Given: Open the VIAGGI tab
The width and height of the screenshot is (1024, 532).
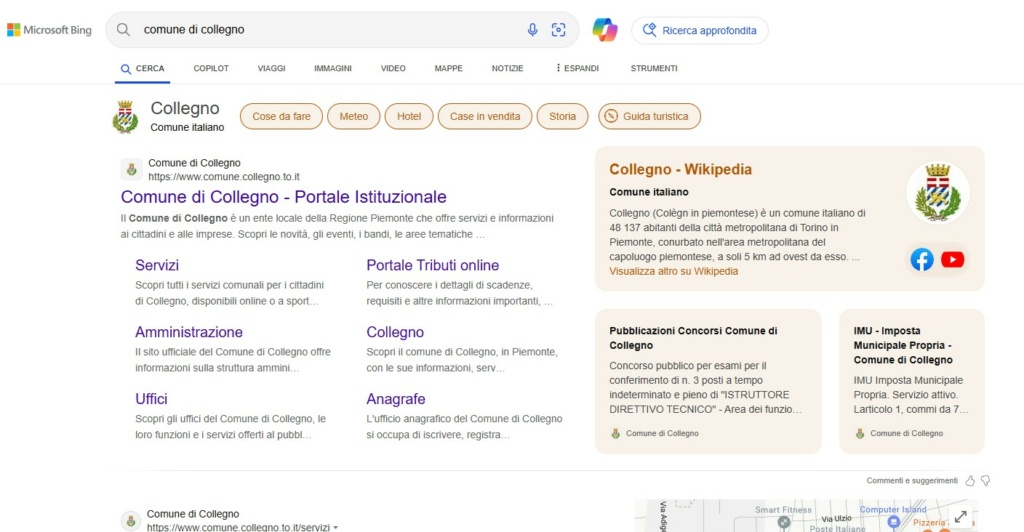Looking at the screenshot, I should pos(271,68).
